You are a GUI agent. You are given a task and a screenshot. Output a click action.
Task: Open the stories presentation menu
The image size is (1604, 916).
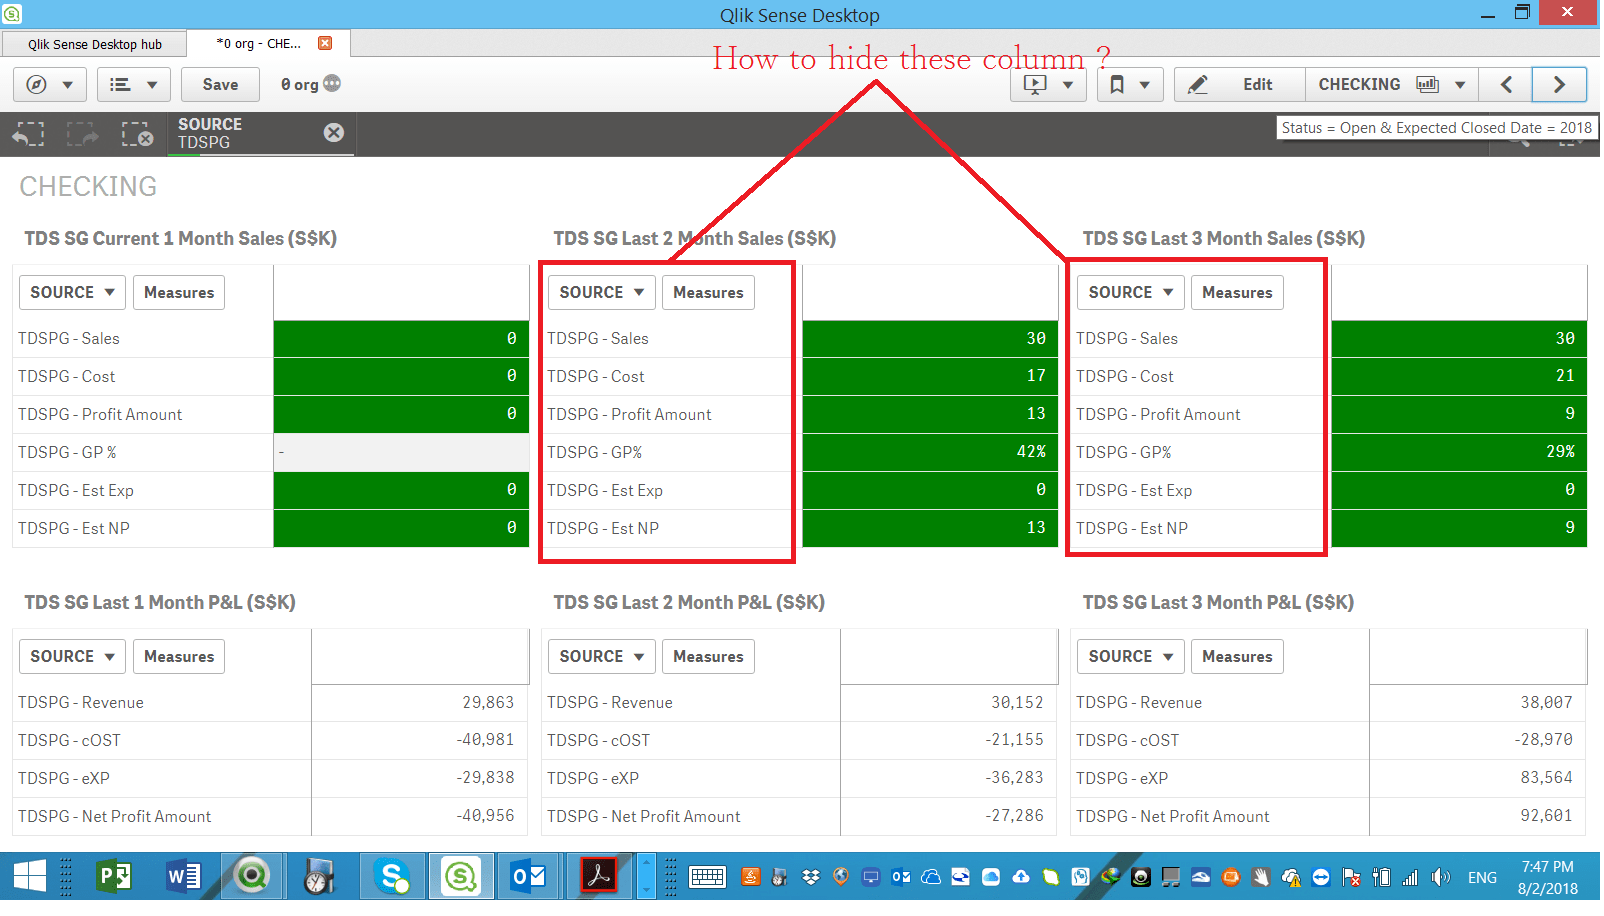coord(1047,85)
